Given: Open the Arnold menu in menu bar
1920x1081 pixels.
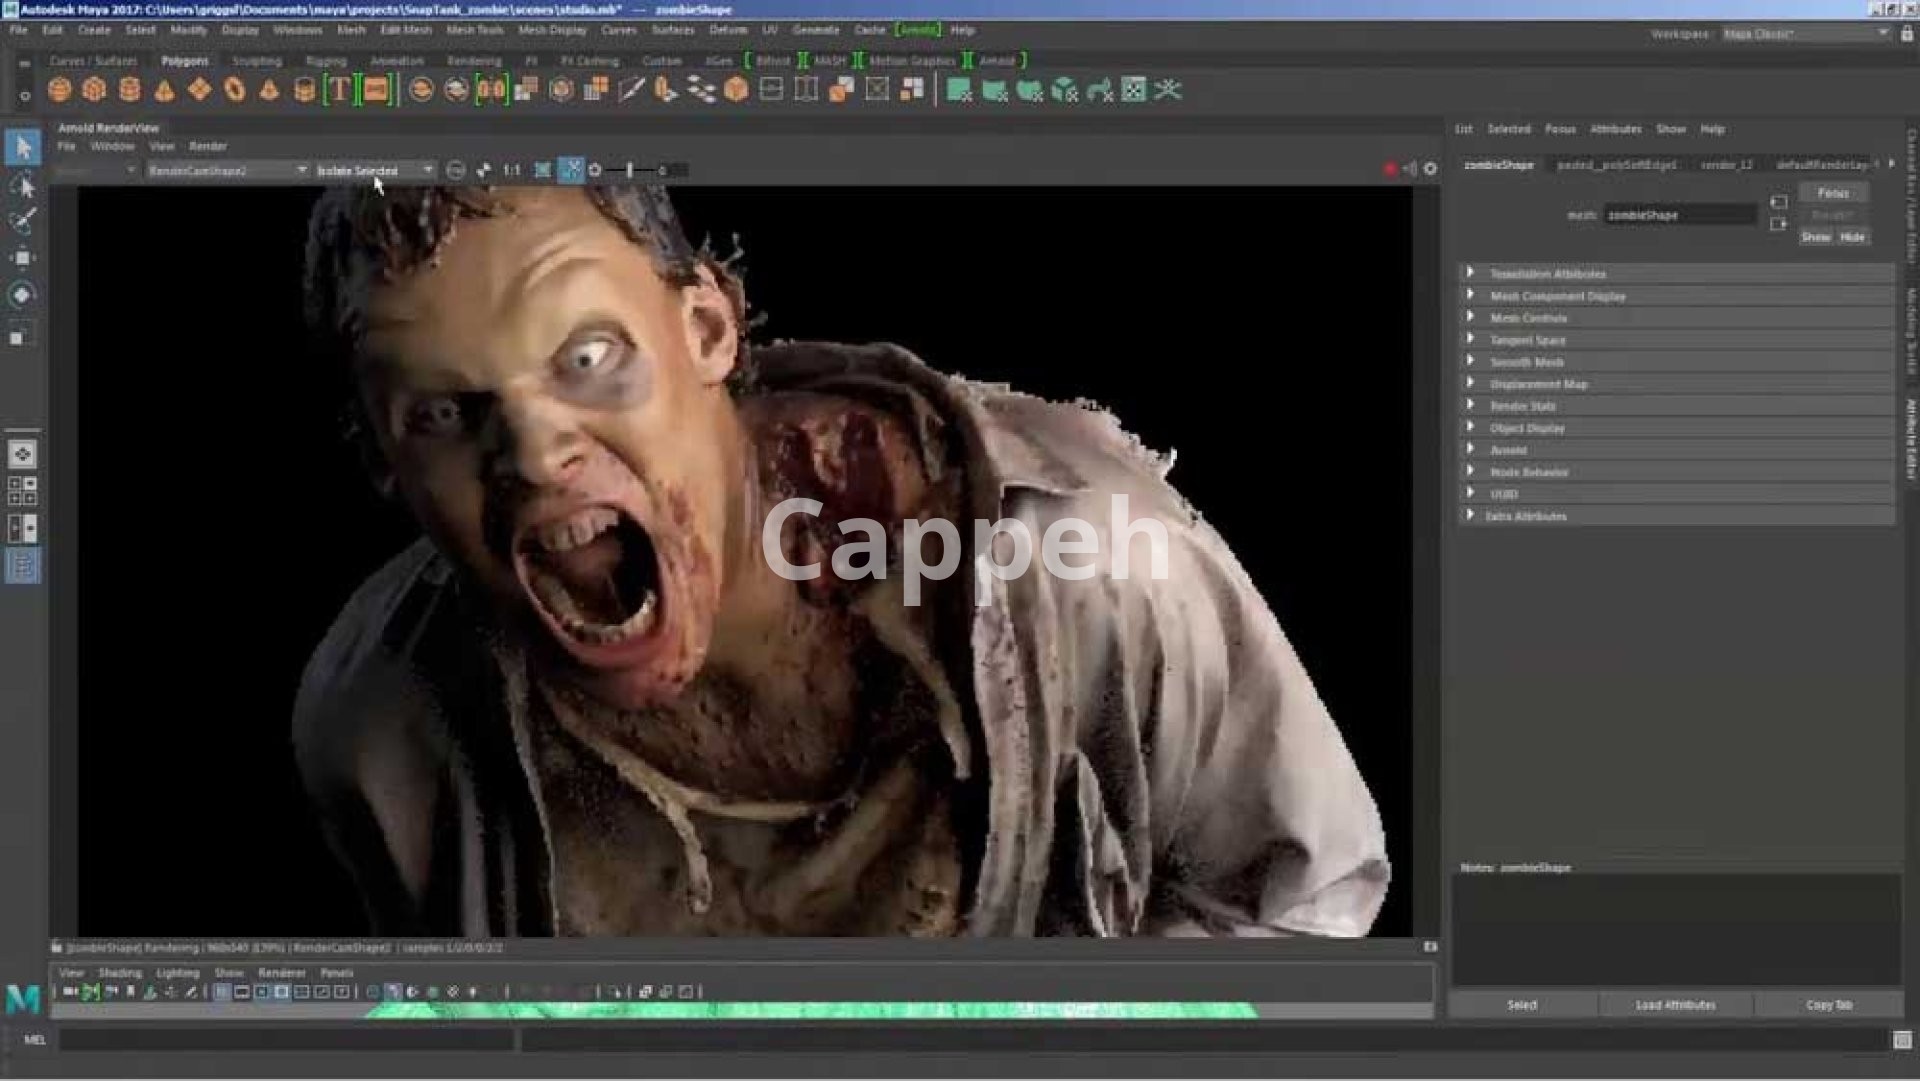Looking at the screenshot, I should coord(917,30).
